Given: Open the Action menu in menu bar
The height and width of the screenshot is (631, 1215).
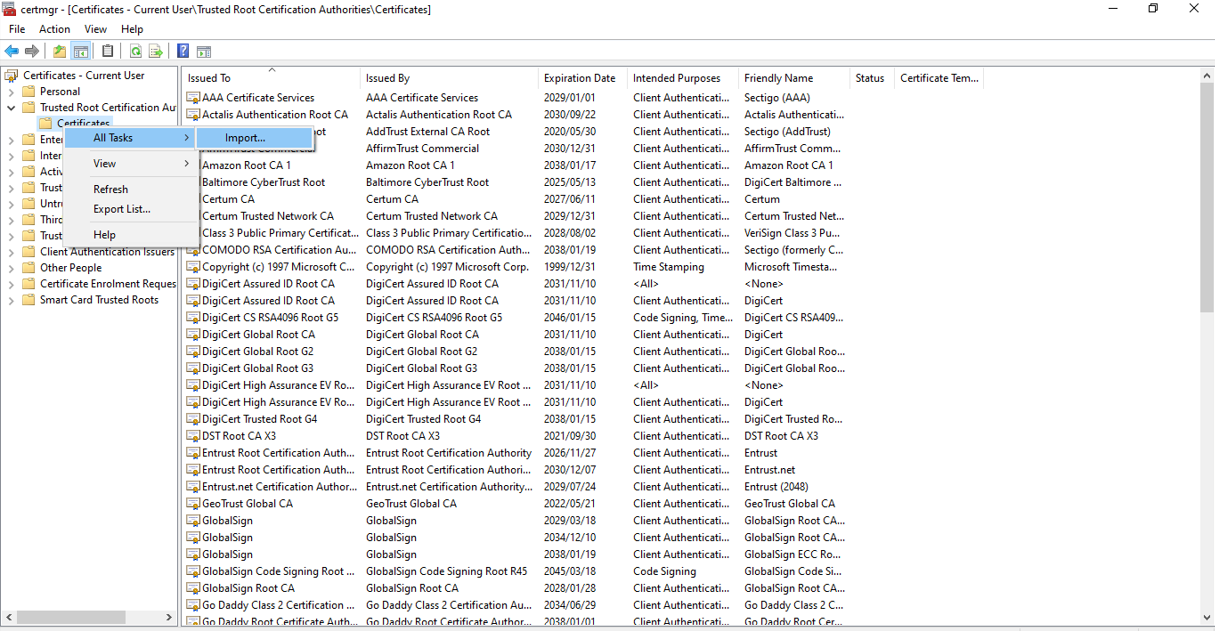Looking at the screenshot, I should [54, 29].
